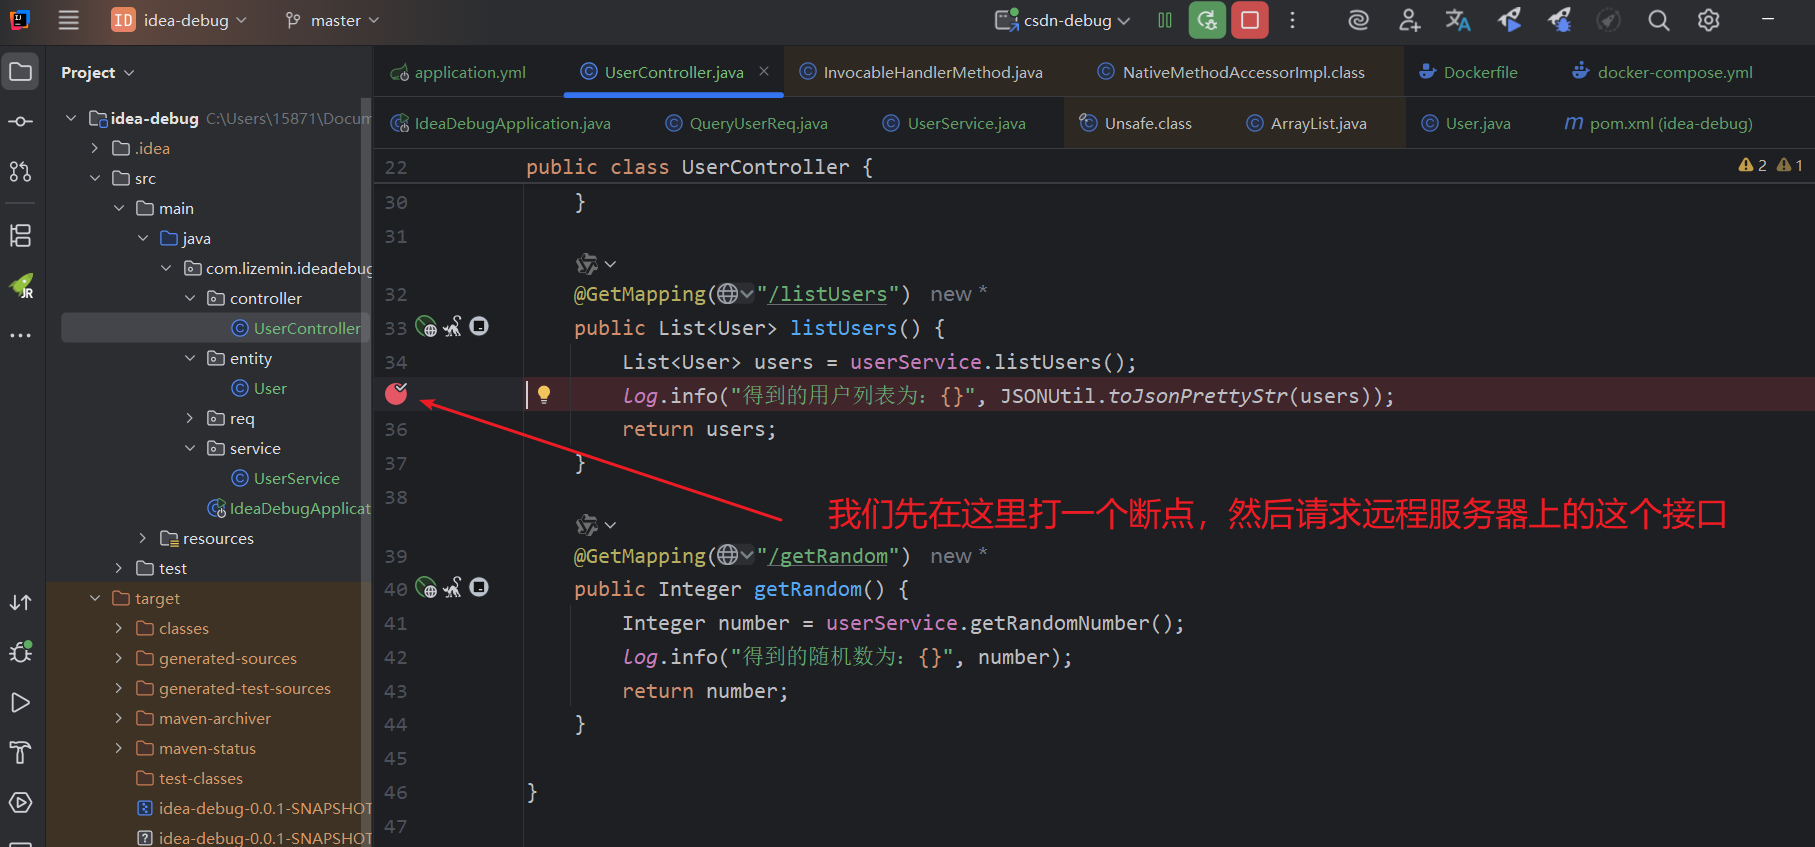The height and width of the screenshot is (847, 1815).
Task: Open the Commit tool window
Action: pyautogui.click(x=20, y=121)
